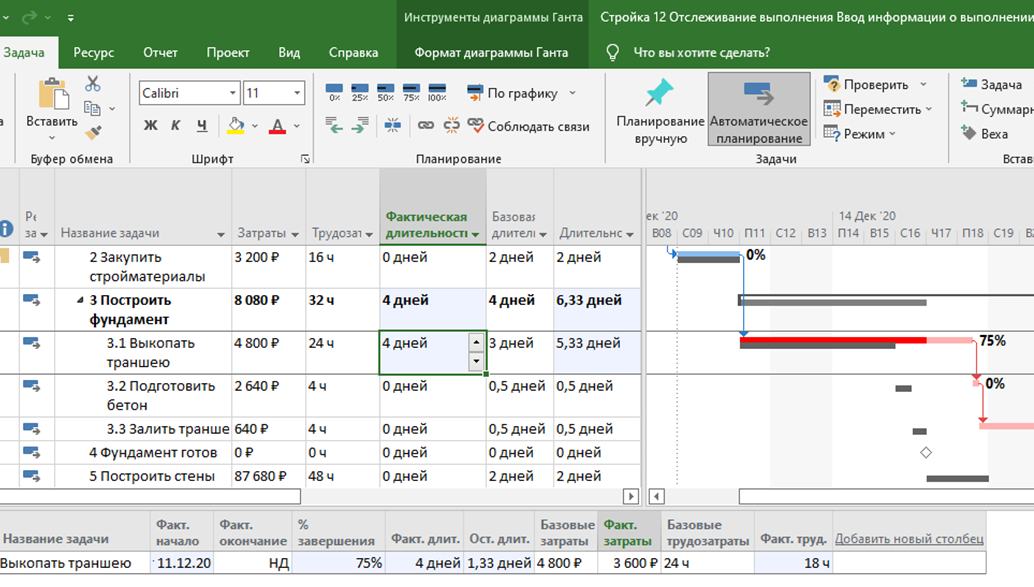This screenshot has width=1034, height=587.
Task: Open the Задача ribbon tab
Action: (x=24, y=53)
